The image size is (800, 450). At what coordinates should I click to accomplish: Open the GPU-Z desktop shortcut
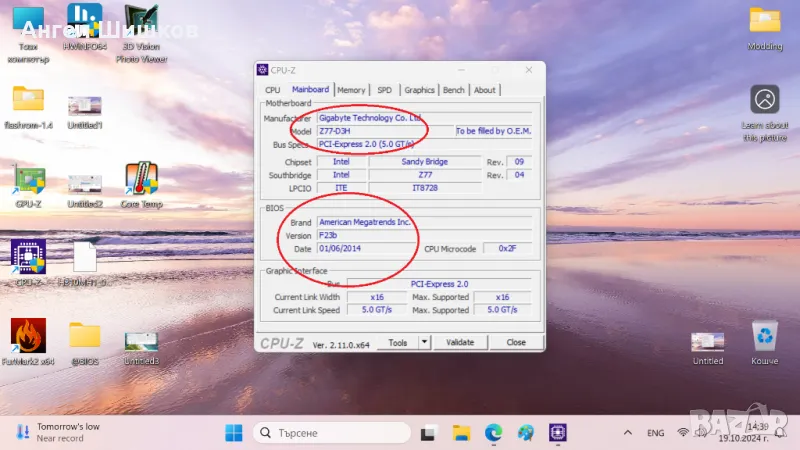(x=28, y=181)
